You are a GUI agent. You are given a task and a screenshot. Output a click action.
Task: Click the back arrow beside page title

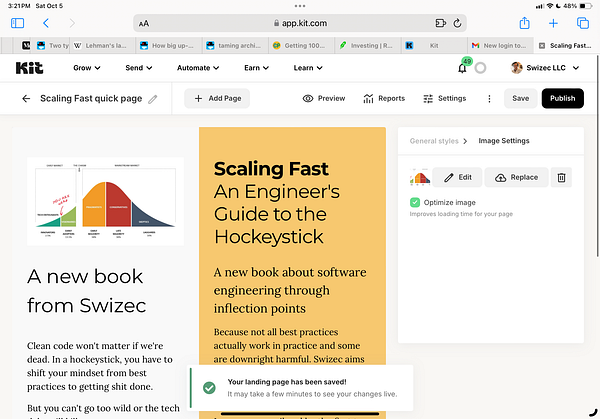tap(26, 99)
